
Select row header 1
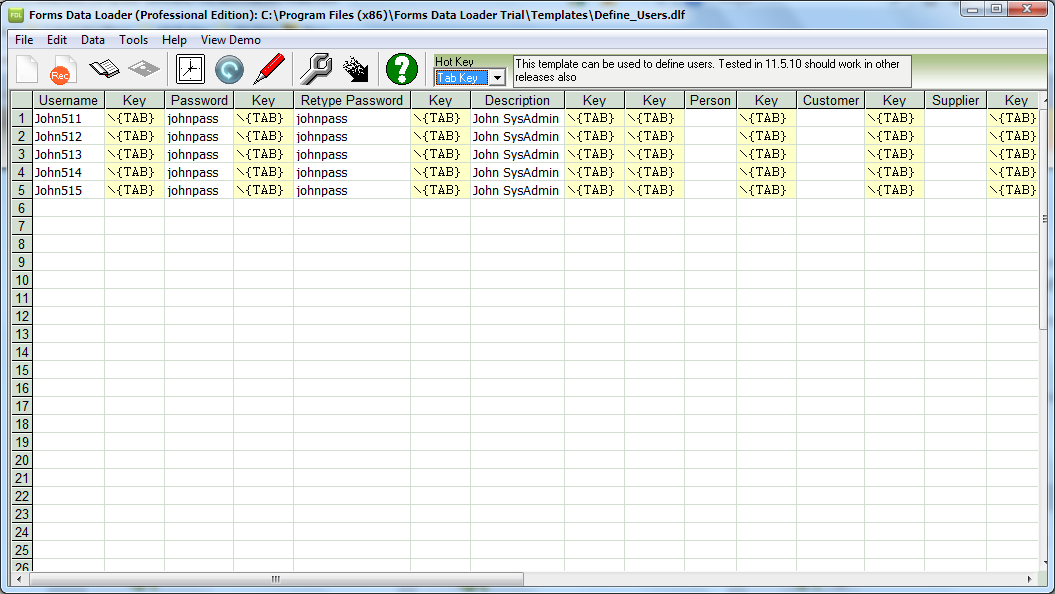(x=22, y=118)
